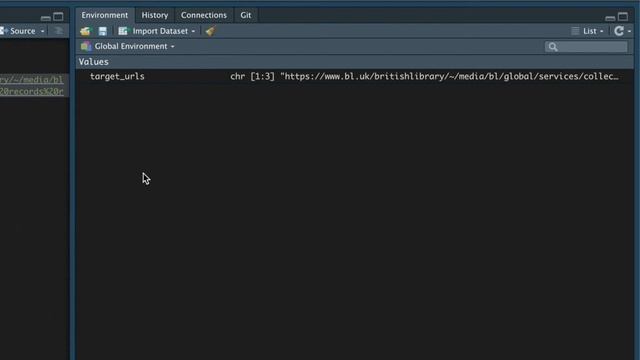The height and width of the screenshot is (360, 640).
Task: Switch to the Environment tab
Action: coord(104,15)
